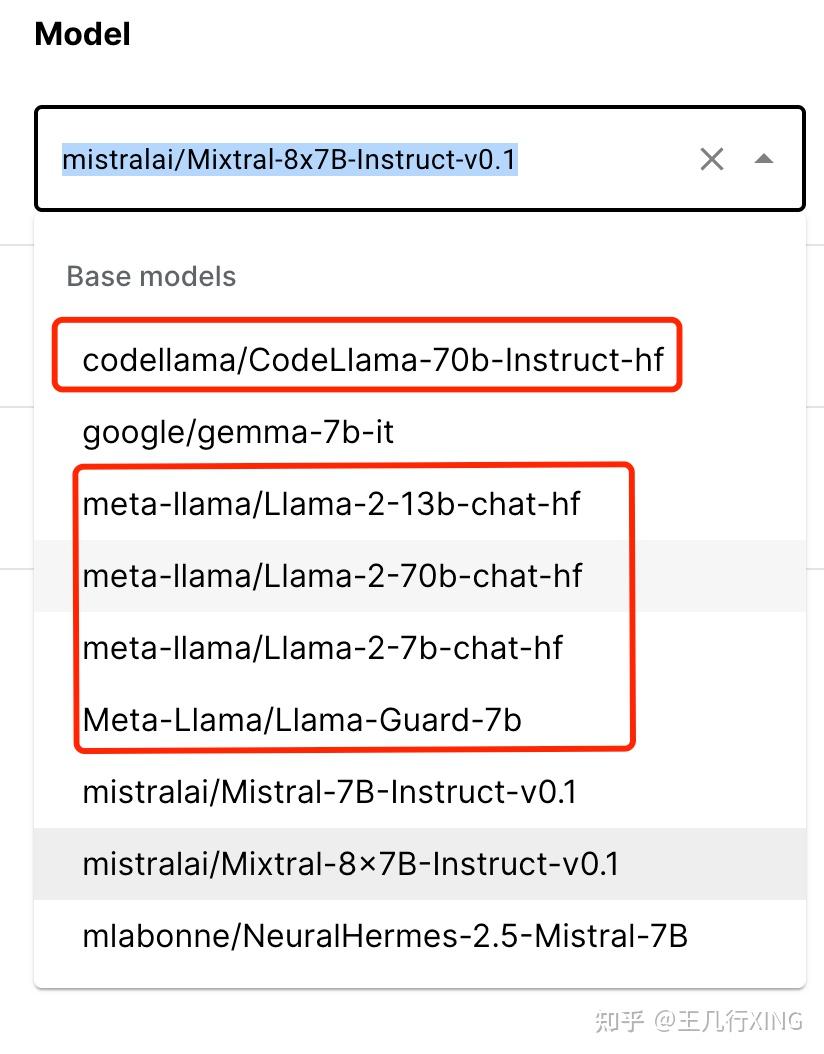
Task: Pick meta-llama/Llama-2-70b-chat-hf option
Action: click(x=332, y=576)
